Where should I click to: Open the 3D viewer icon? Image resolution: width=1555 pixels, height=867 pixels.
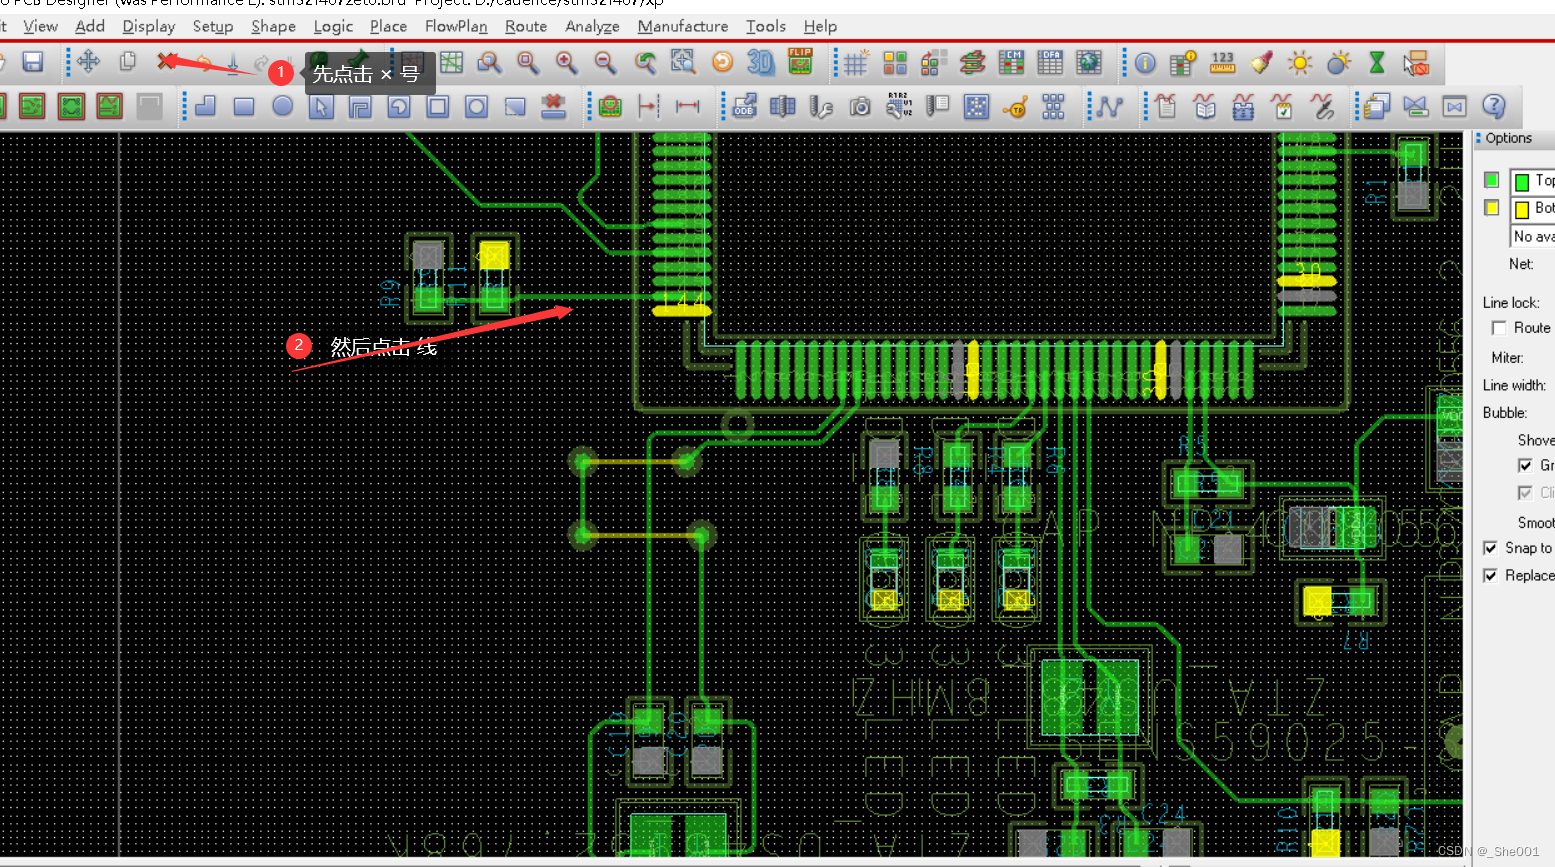(x=761, y=63)
